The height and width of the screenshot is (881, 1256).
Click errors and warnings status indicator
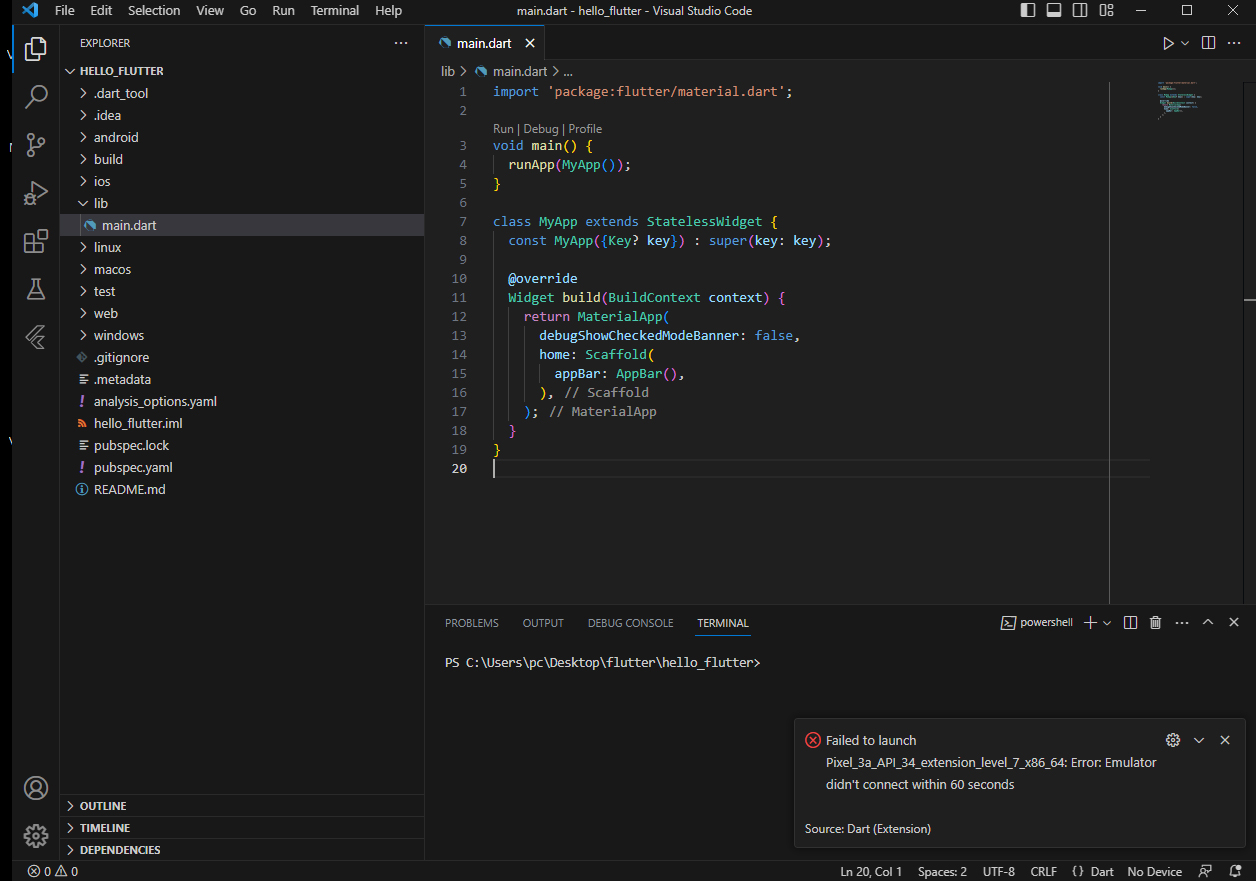click(53, 871)
